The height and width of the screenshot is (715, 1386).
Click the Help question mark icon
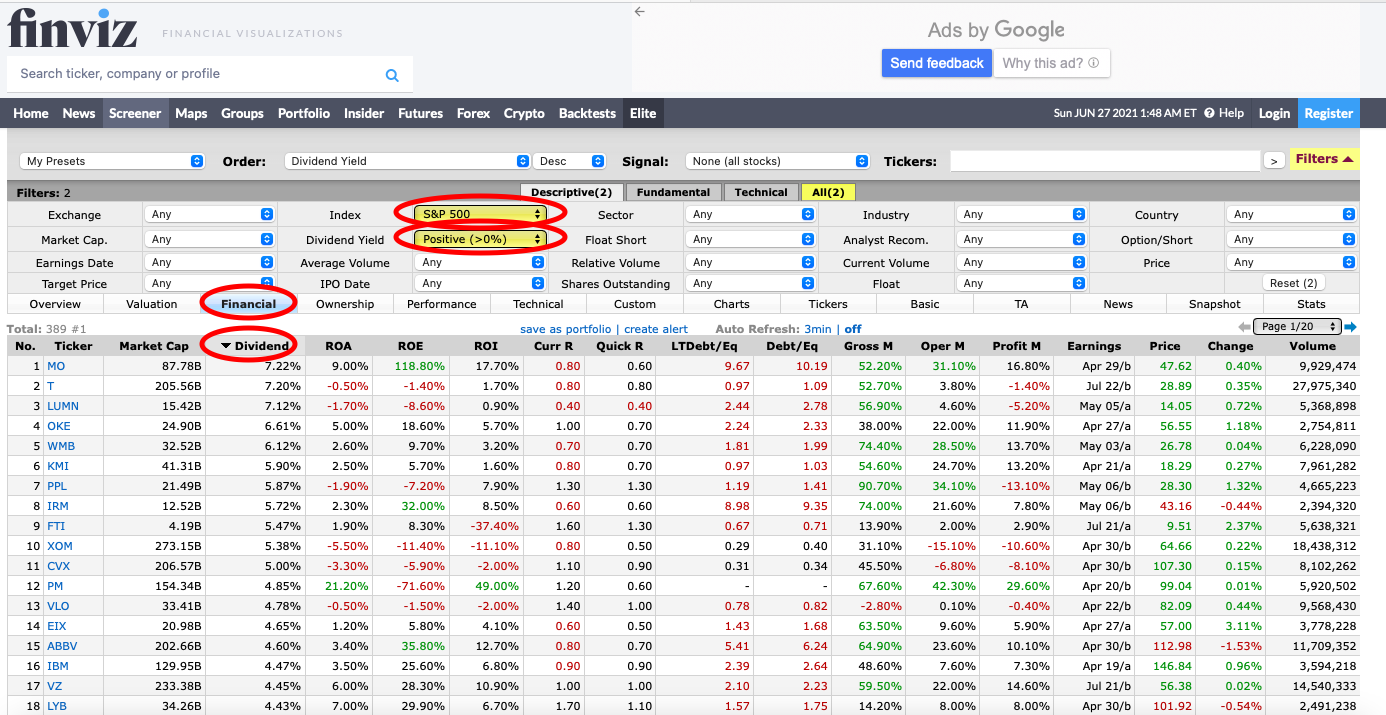tap(1209, 114)
